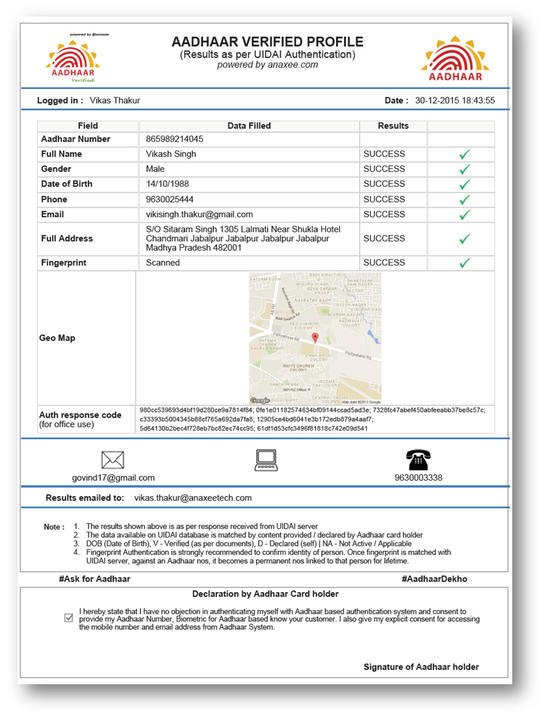
Task: Click SUCCESS result in Gender row
Action: [384, 169]
